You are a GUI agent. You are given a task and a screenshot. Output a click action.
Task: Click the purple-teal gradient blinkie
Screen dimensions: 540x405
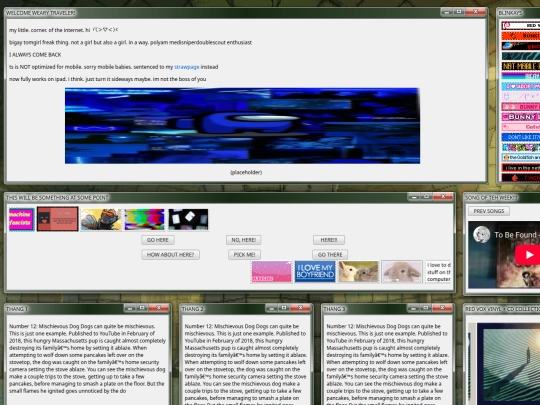pos(521,76)
